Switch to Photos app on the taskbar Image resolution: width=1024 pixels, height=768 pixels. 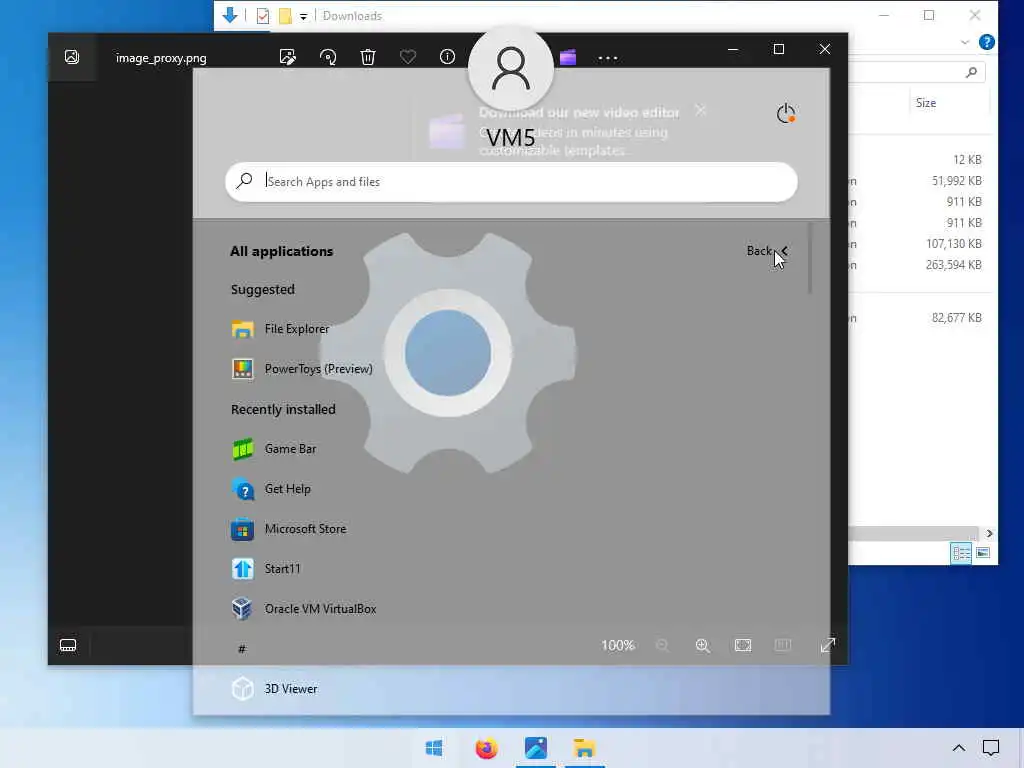click(x=536, y=748)
